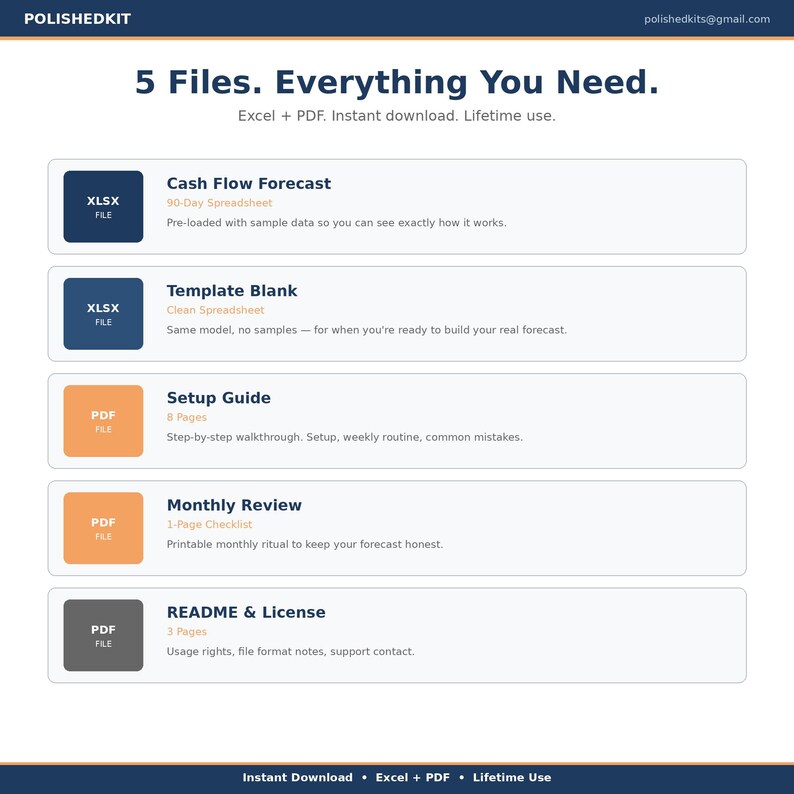Click the POLISHEDKIT logo in the header

(77, 19)
